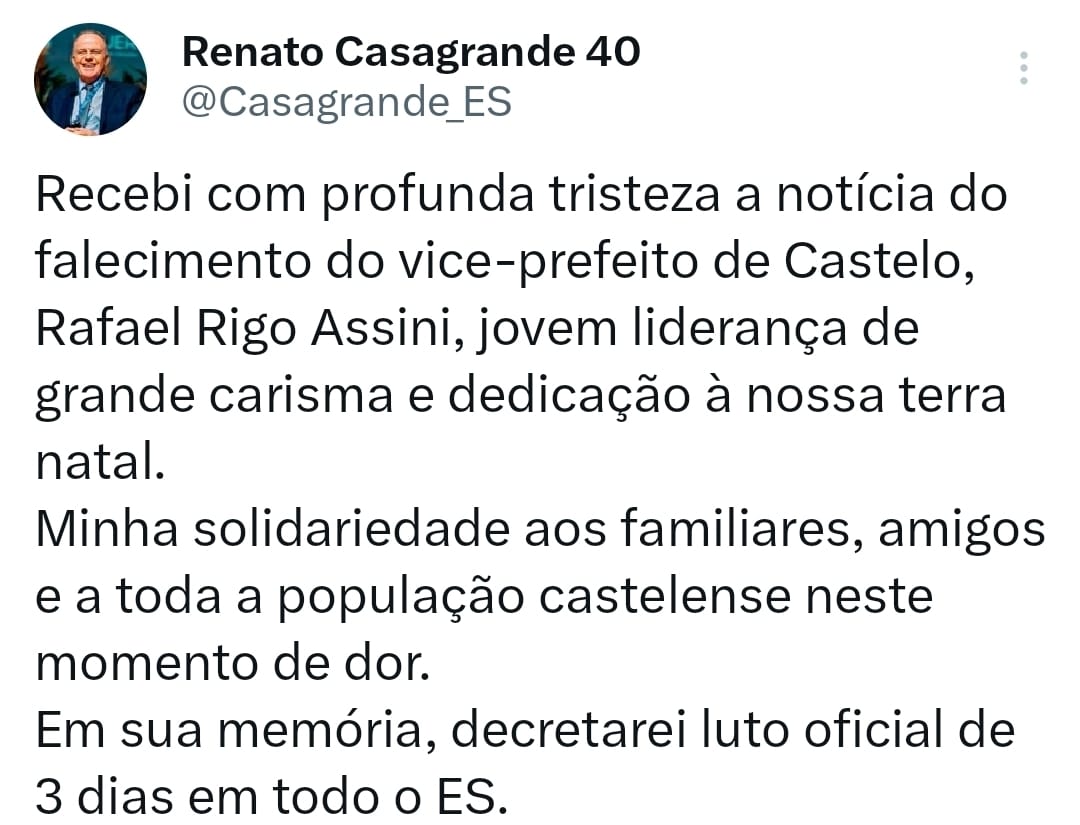The image size is (1080, 825).
Task: Open the @Casagrande_ES handle link
Action: coord(346,102)
